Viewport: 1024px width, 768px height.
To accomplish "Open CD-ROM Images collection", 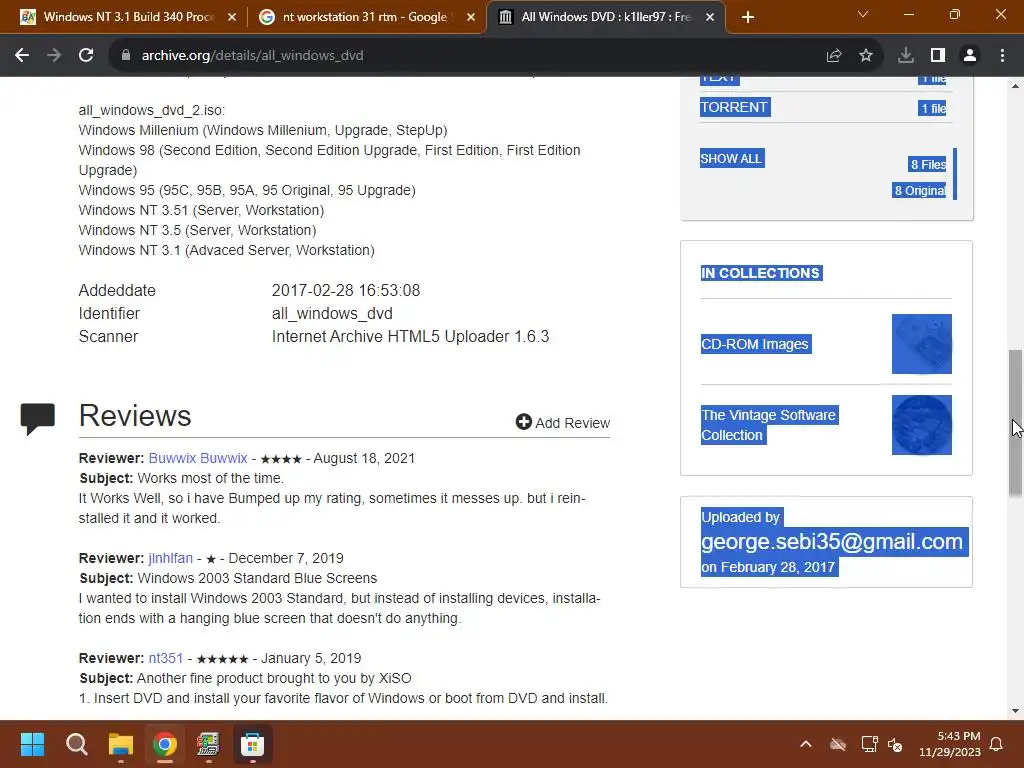I will pyautogui.click(x=754, y=344).
